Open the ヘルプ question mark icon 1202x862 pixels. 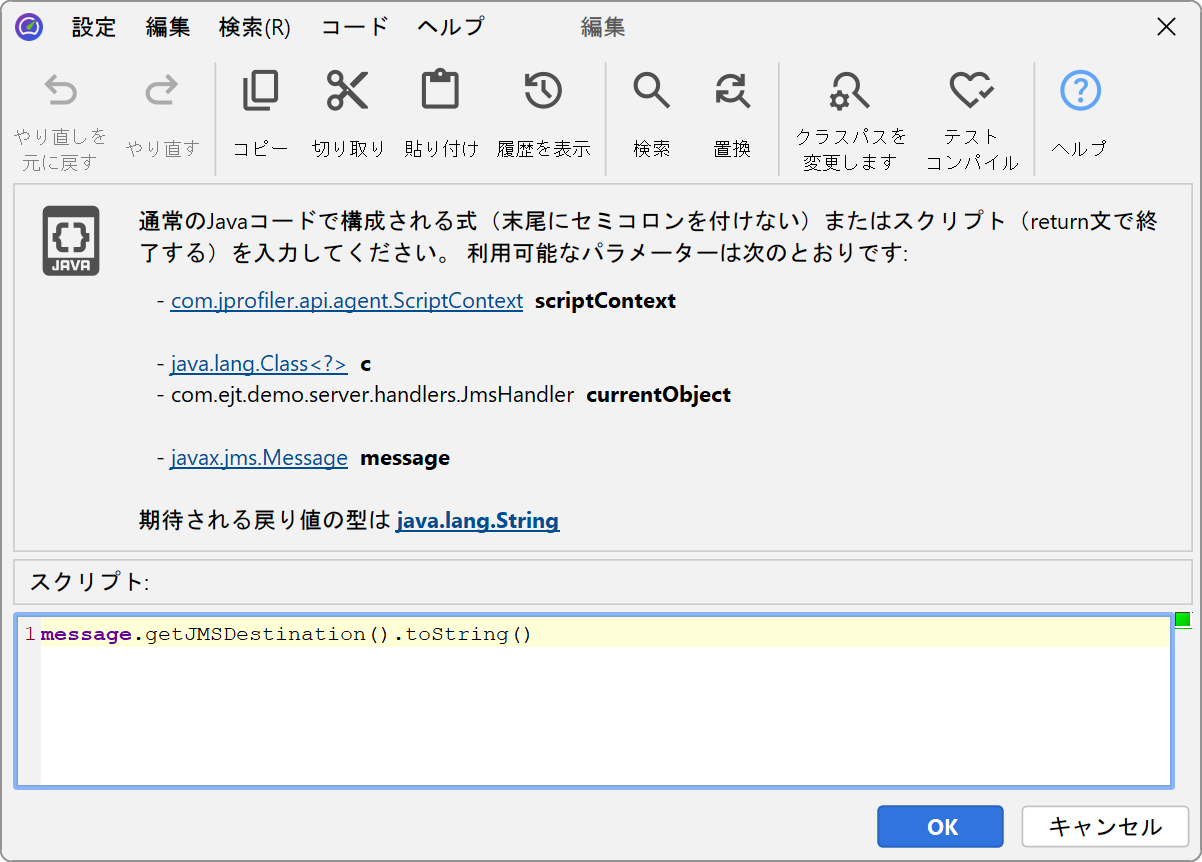[x=1079, y=92]
